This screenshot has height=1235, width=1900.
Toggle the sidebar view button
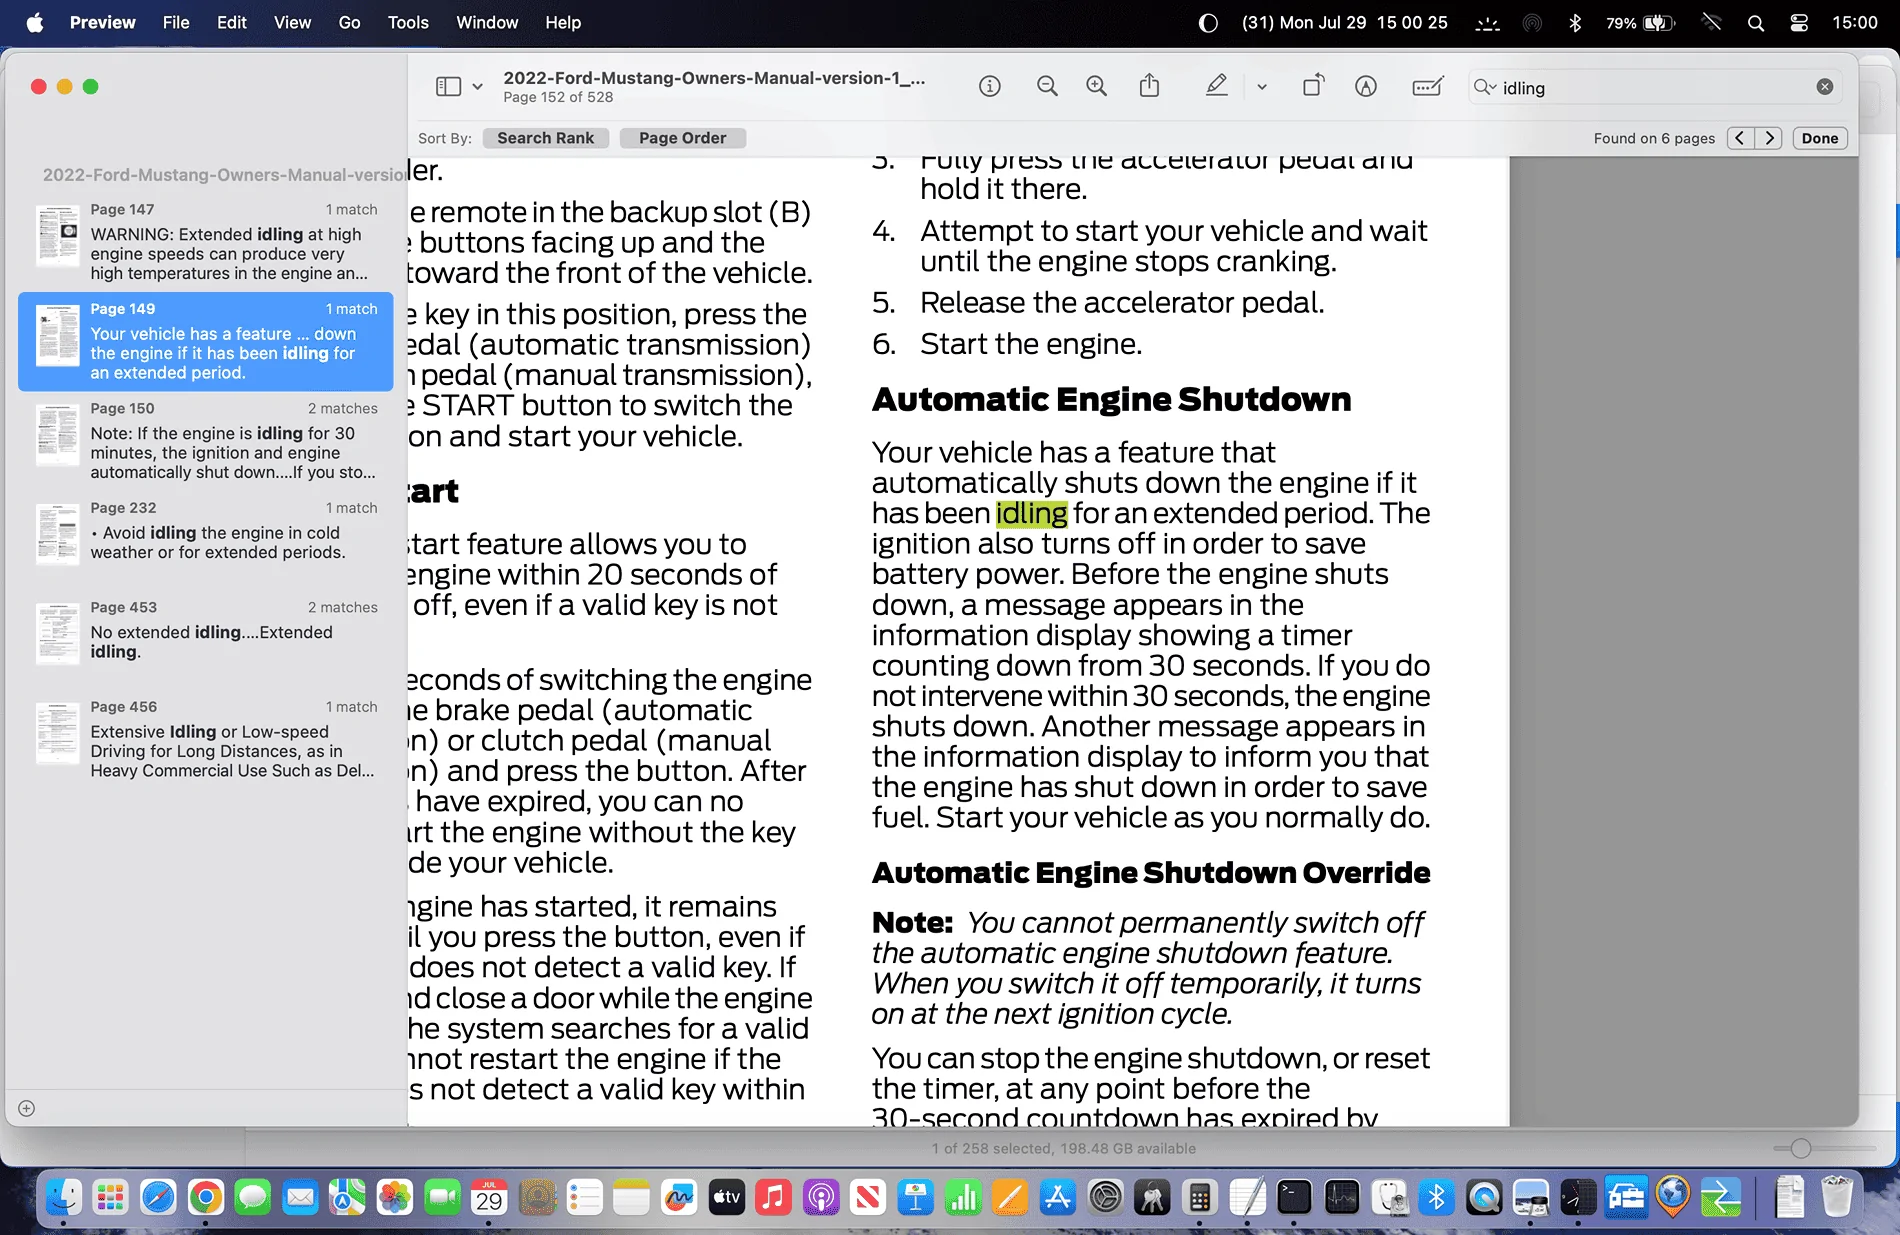tap(448, 87)
